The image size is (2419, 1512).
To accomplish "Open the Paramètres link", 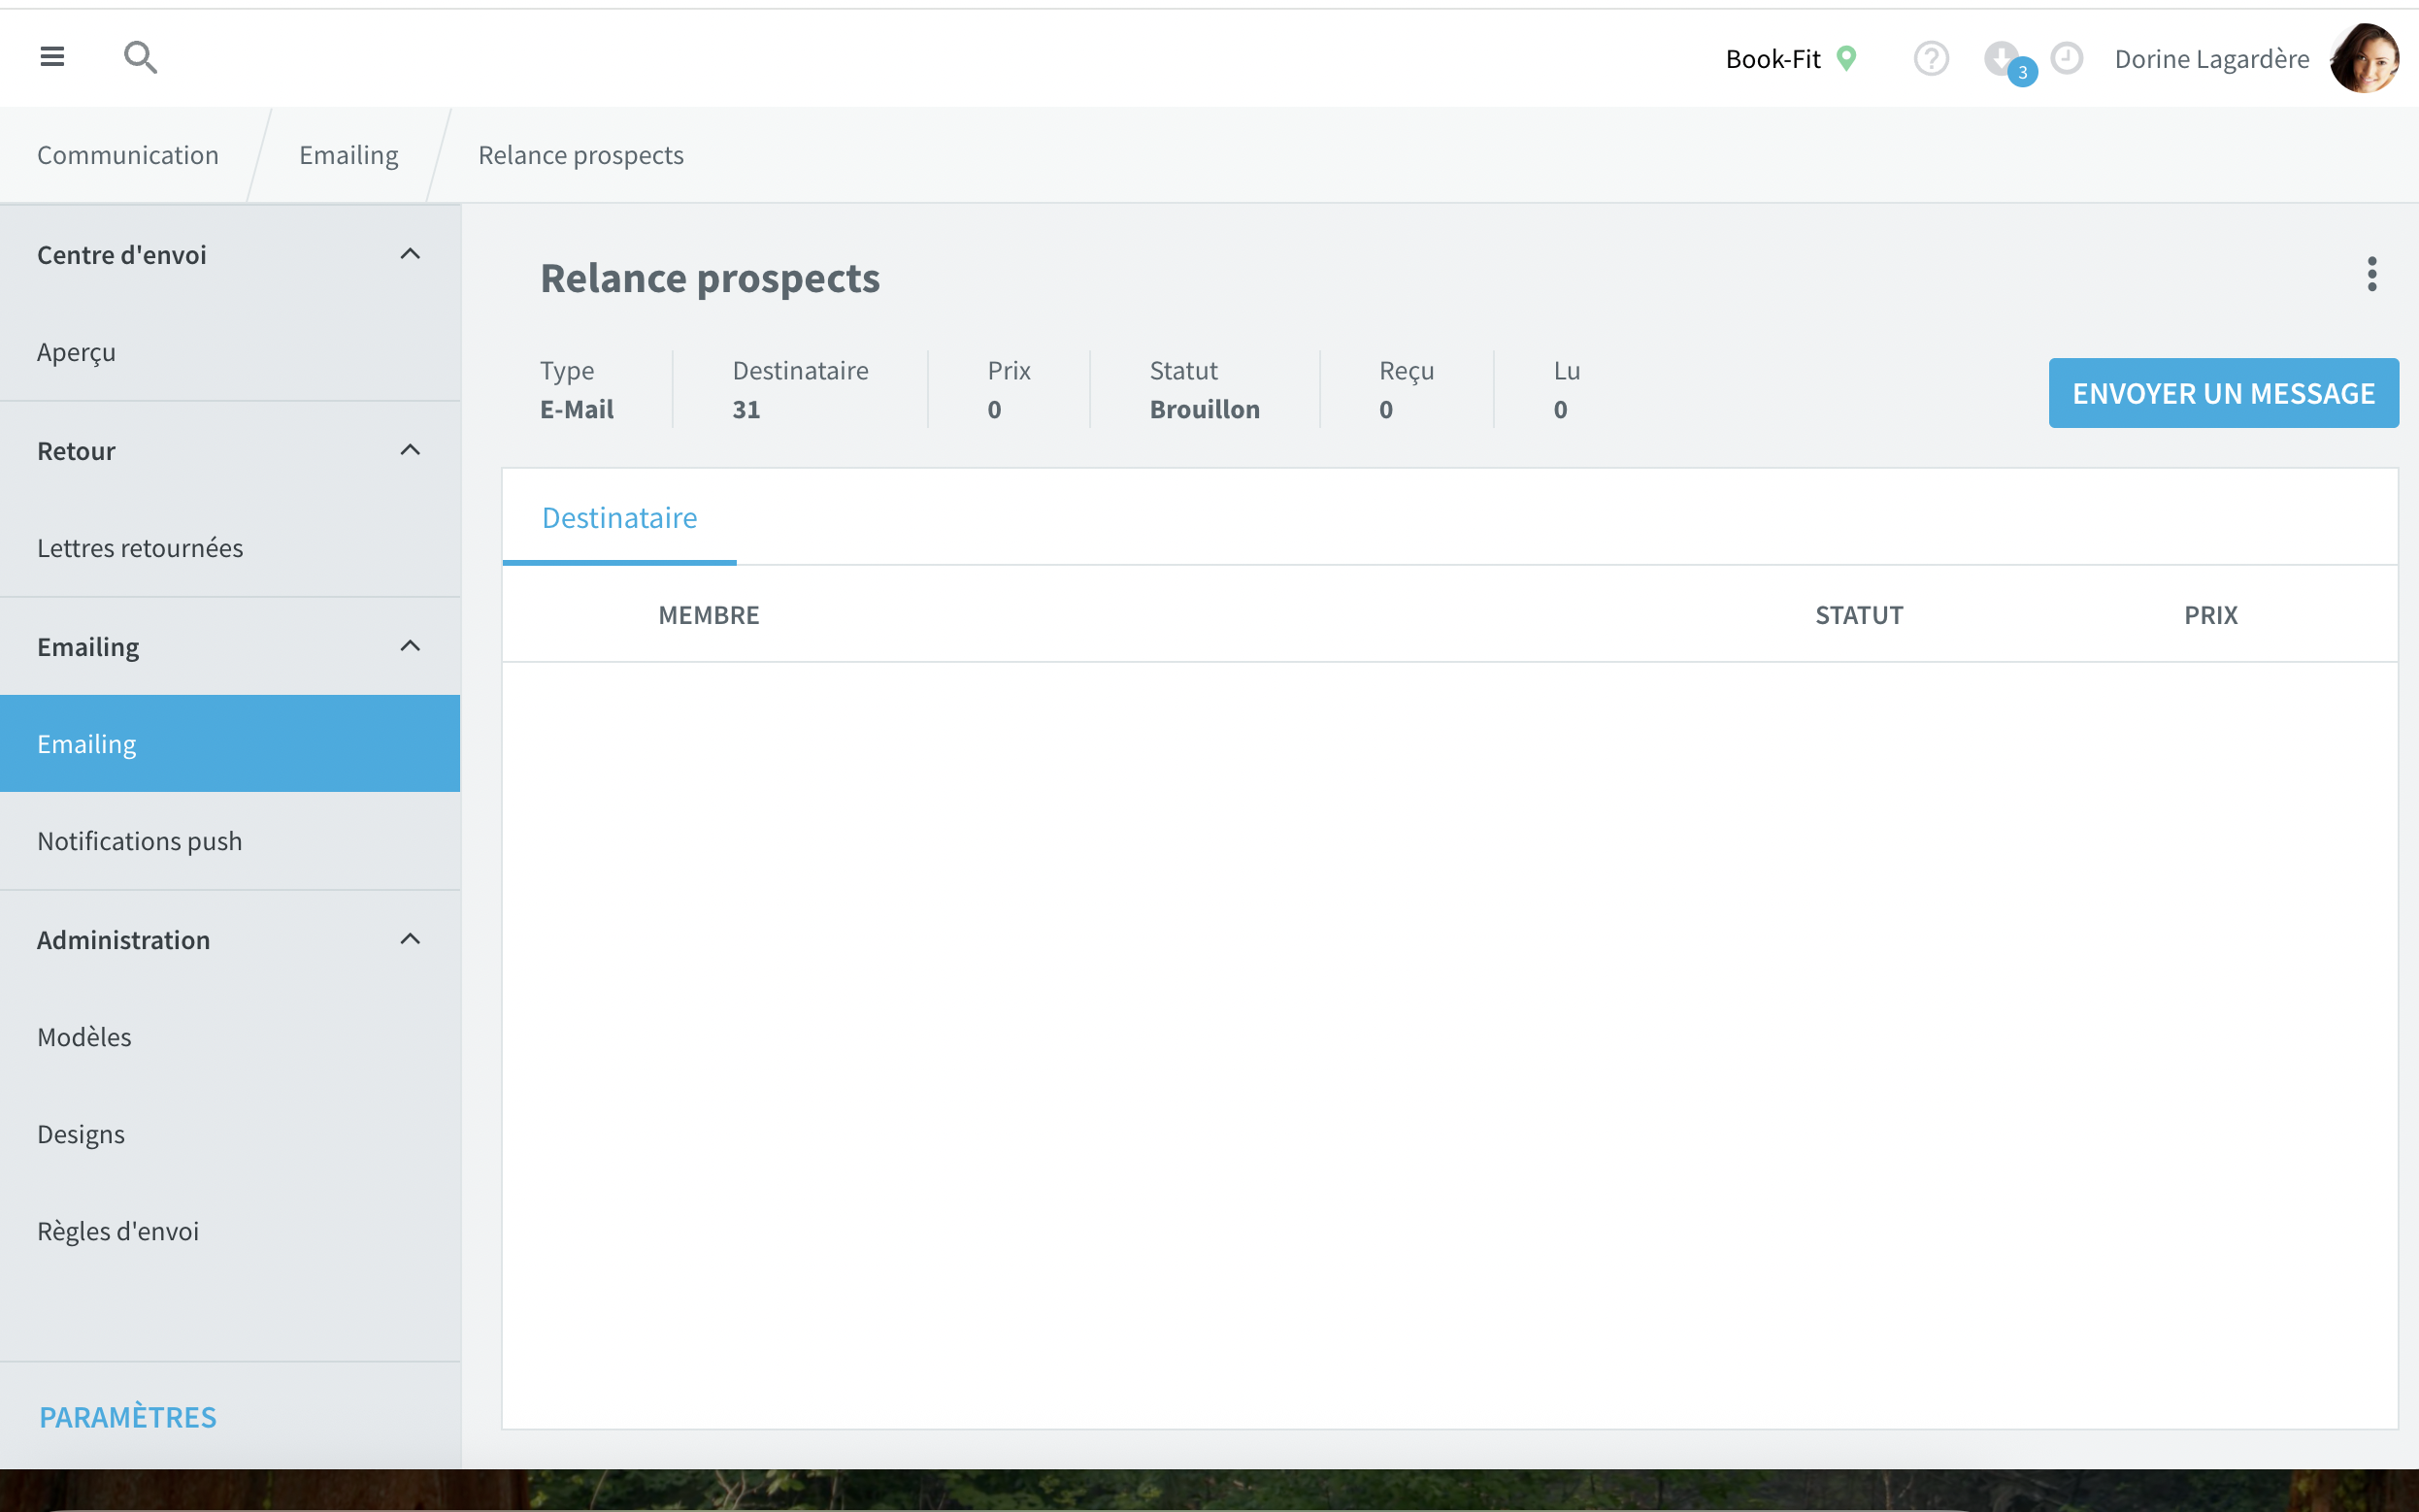I will [x=128, y=1417].
